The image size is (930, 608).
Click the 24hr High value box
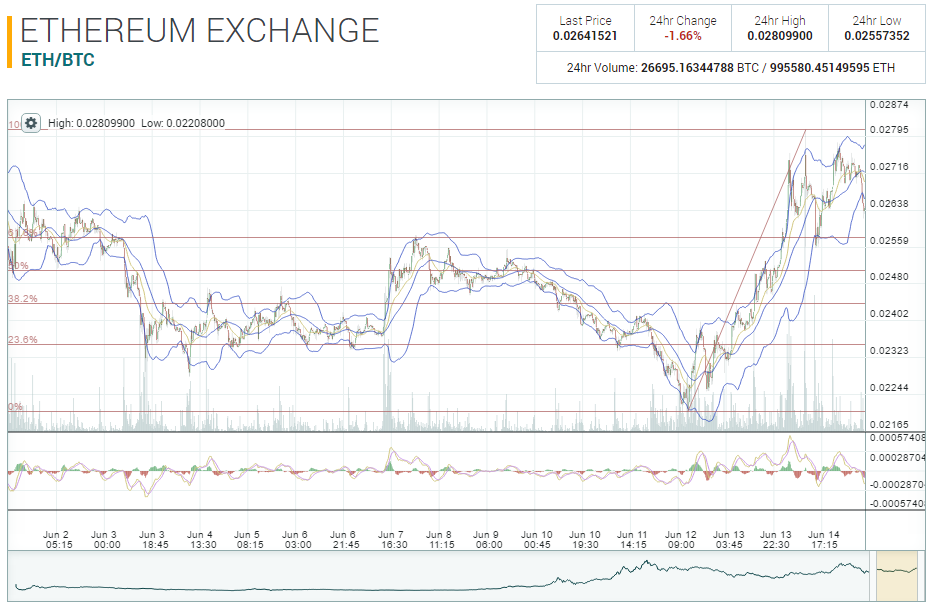point(779,28)
